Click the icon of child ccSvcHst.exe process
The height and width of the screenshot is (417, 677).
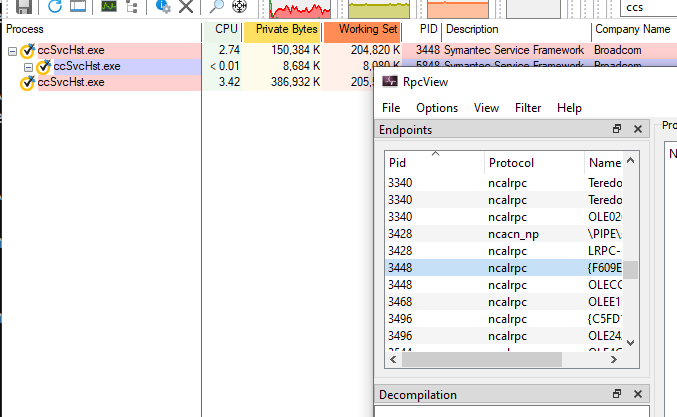pos(44,67)
